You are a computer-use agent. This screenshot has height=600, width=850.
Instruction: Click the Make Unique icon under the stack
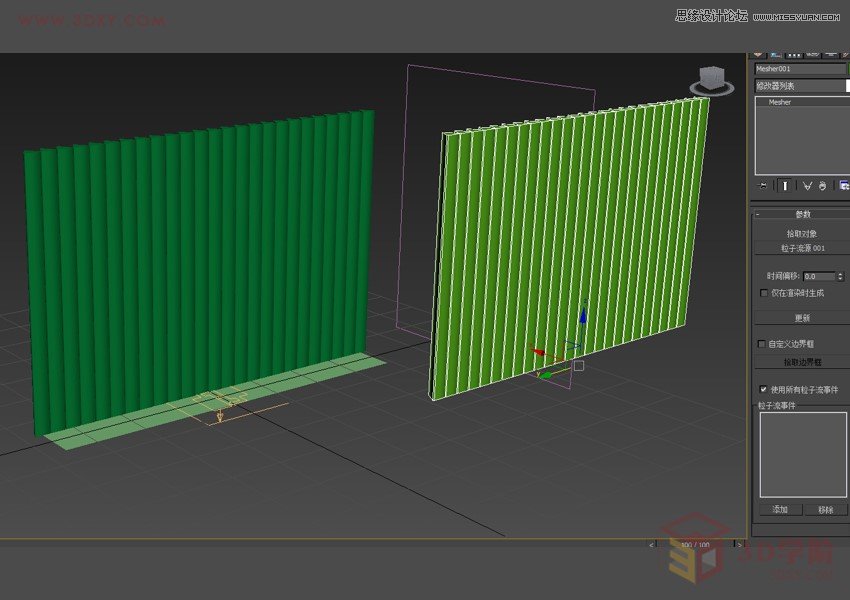(x=807, y=184)
